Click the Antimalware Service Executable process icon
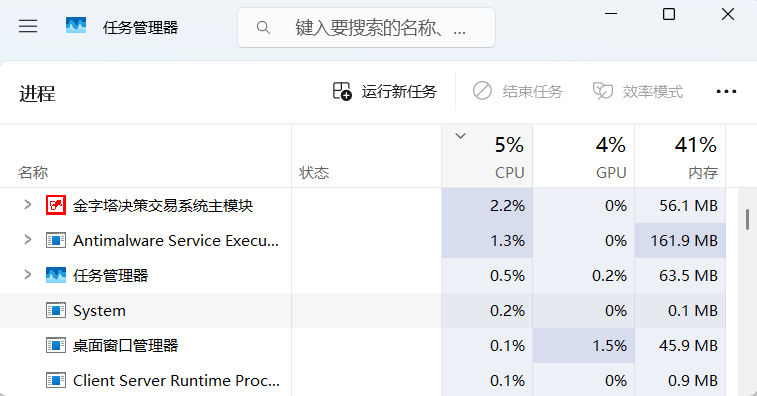The width and height of the screenshot is (757, 396). pyautogui.click(x=56, y=240)
